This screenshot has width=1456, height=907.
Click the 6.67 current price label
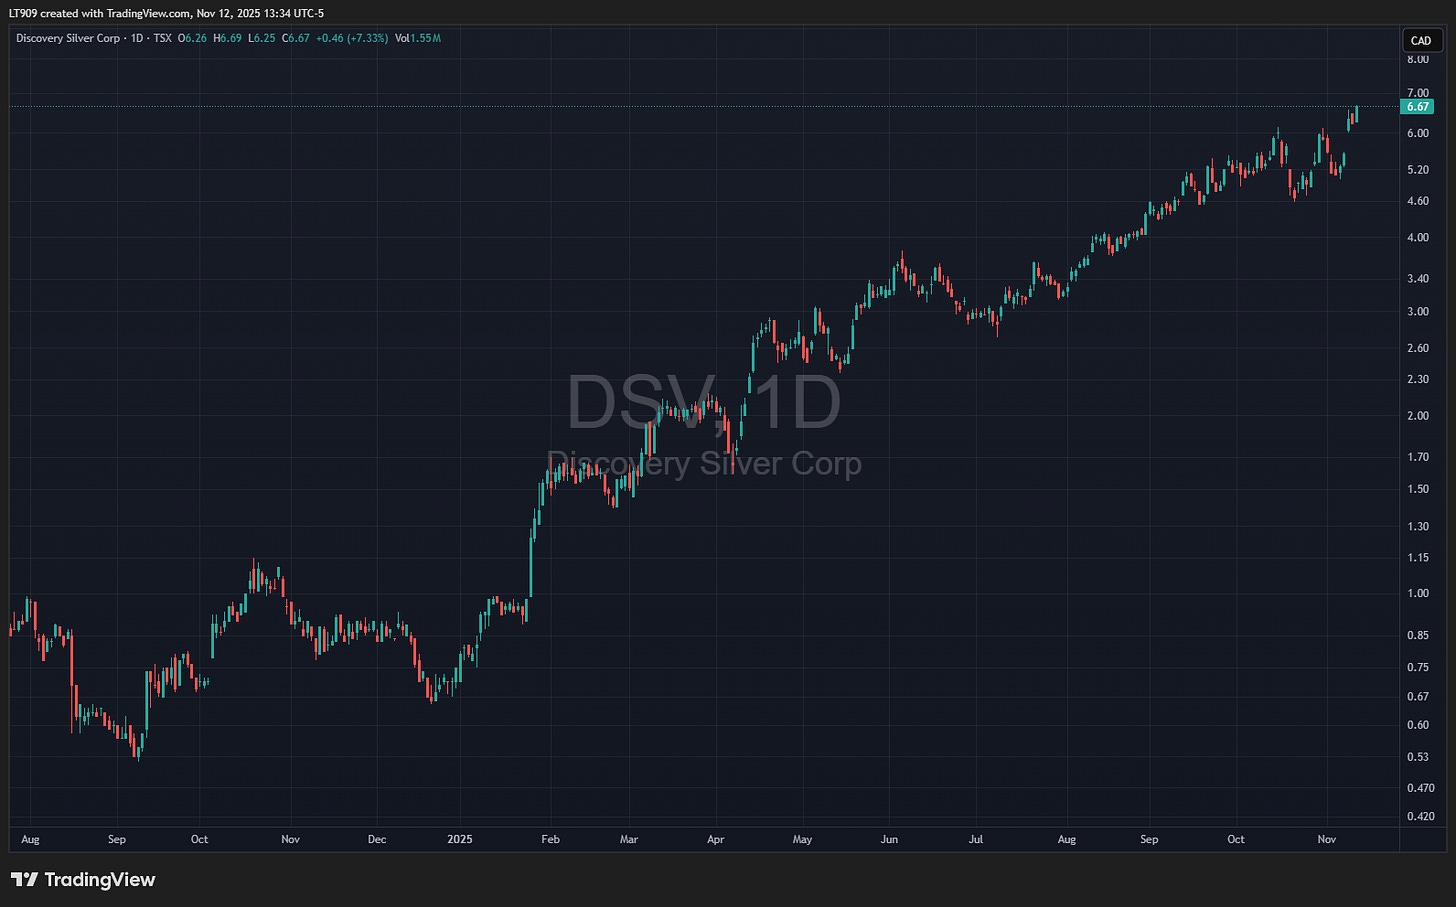(x=1417, y=106)
